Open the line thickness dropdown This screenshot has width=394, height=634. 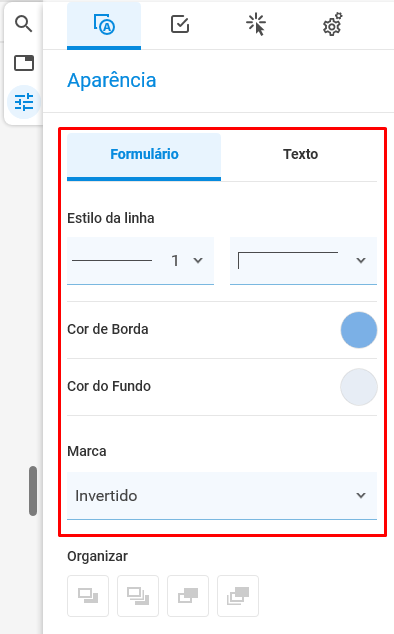pyautogui.click(x=140, y=261)
